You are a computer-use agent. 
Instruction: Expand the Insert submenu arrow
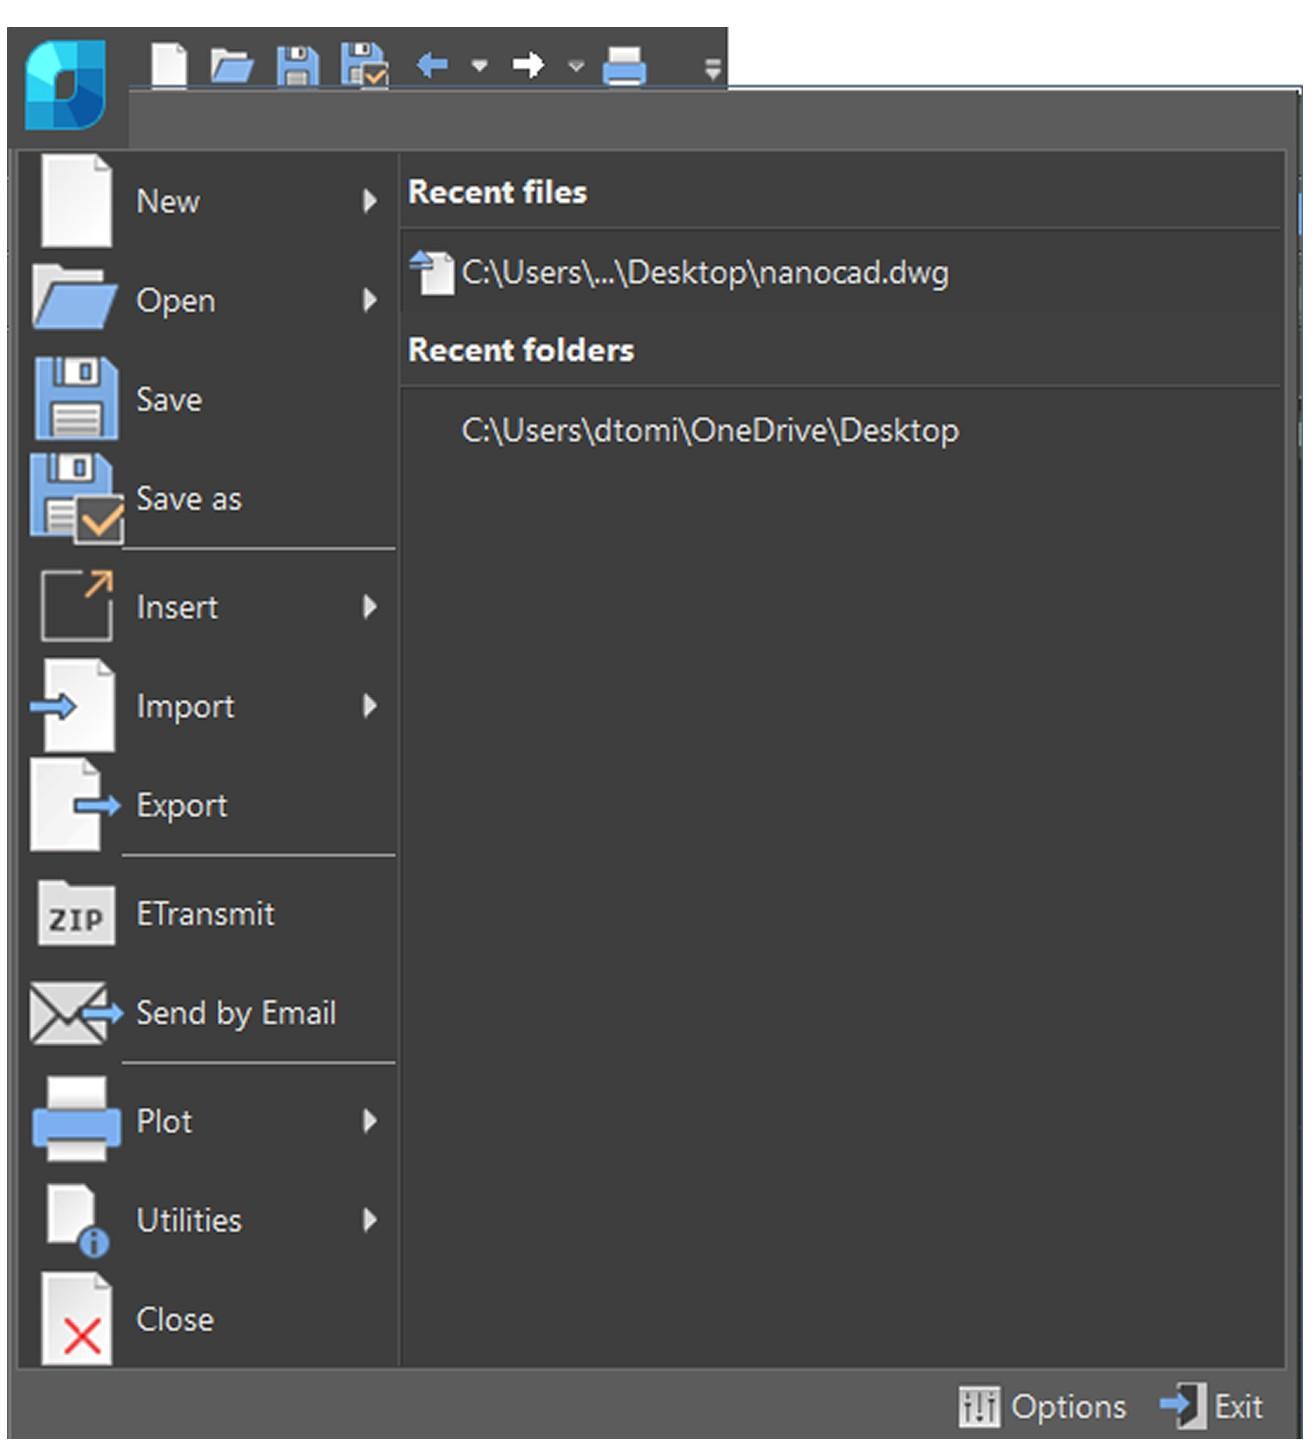370,606
